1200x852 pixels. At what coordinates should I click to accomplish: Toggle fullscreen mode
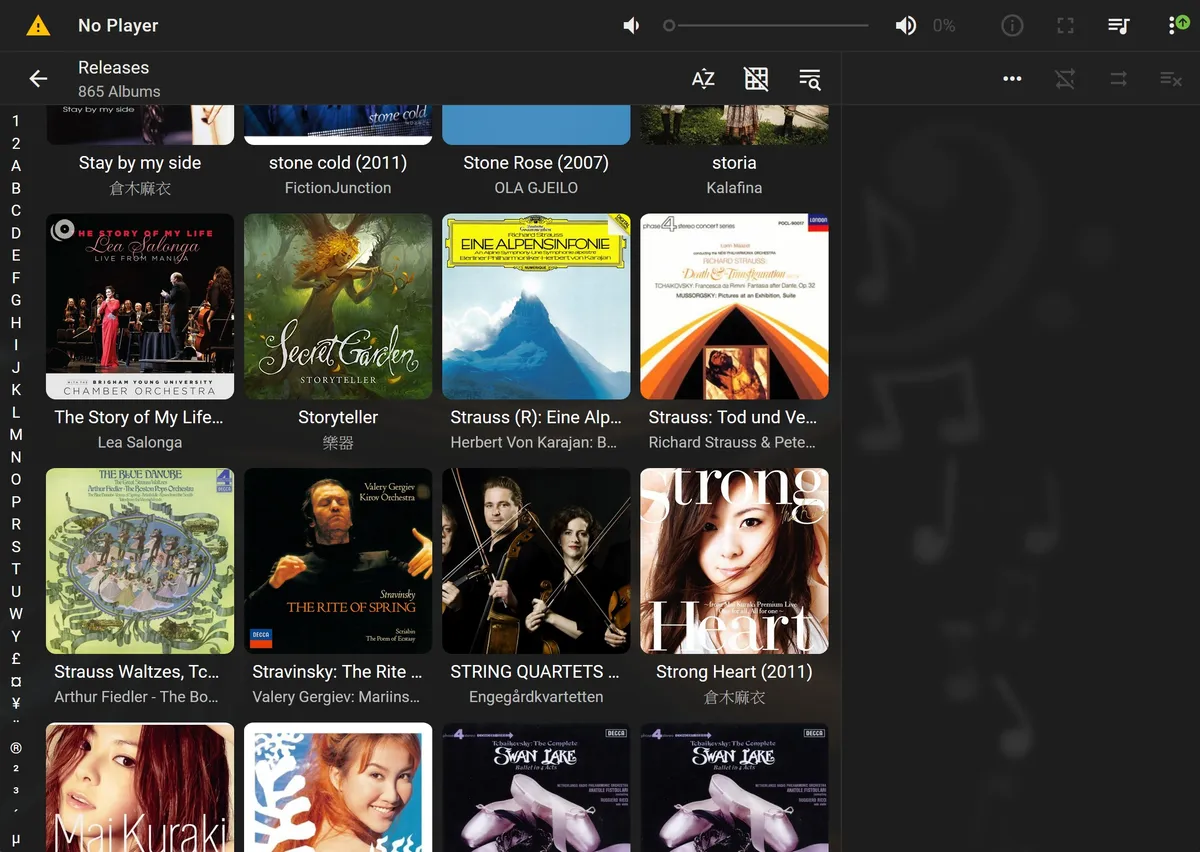pos(1066,26)
